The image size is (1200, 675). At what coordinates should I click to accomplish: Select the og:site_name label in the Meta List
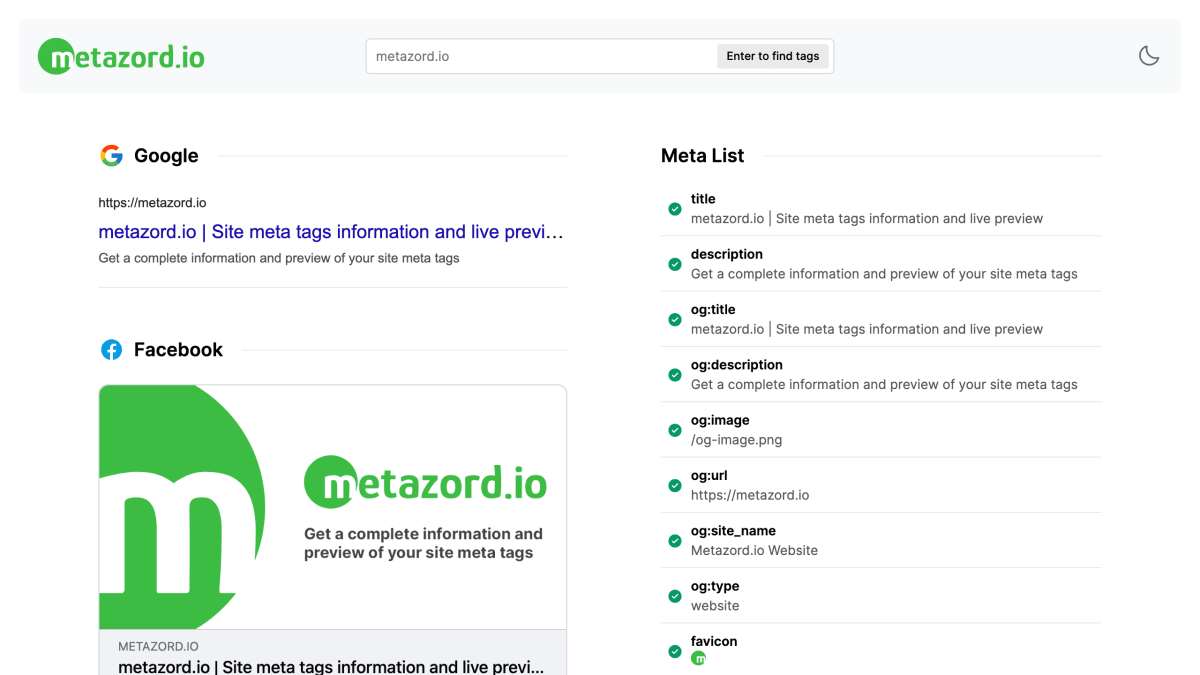click(733, 531)
